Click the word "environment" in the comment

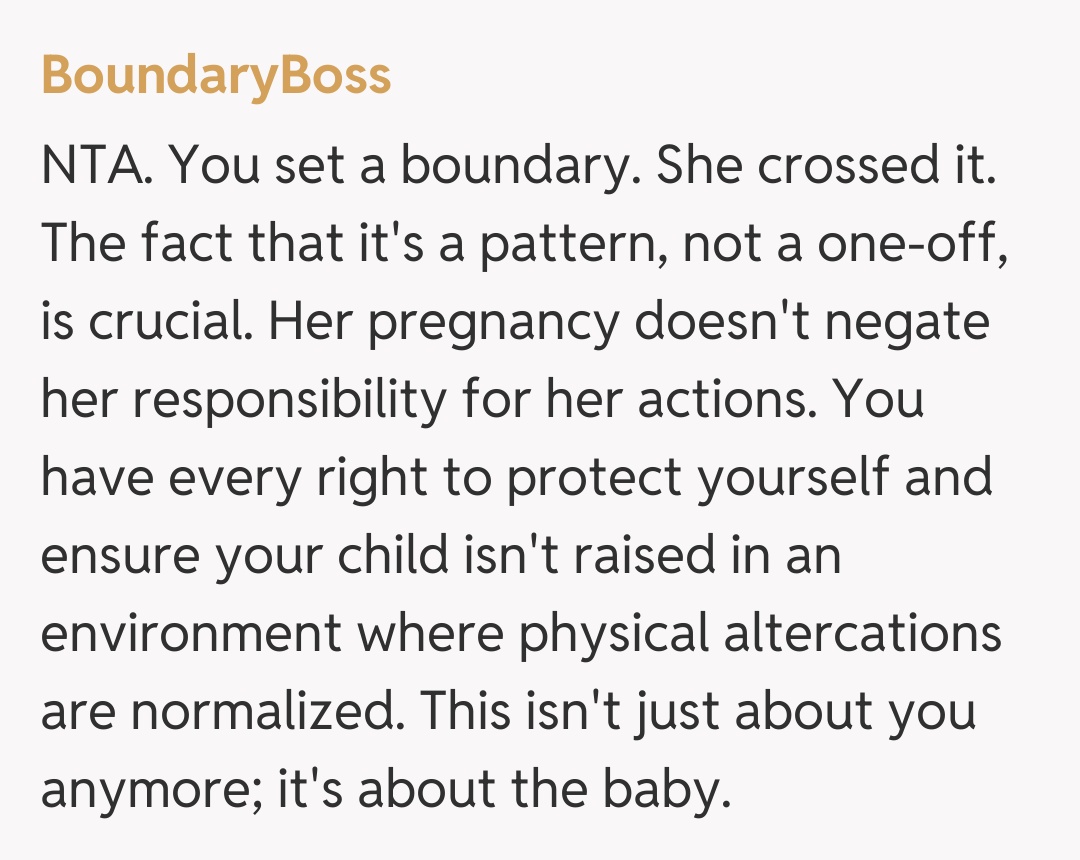(190, 634)
